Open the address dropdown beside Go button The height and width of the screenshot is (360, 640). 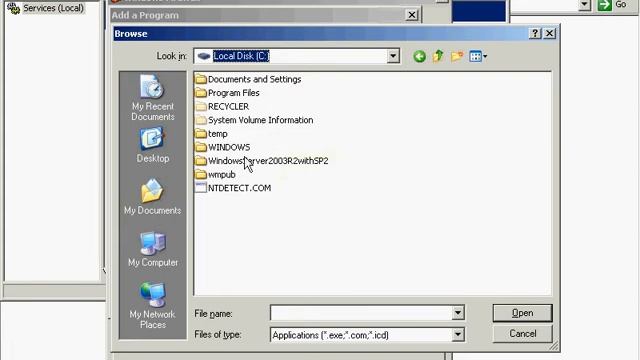pos(584,4)
